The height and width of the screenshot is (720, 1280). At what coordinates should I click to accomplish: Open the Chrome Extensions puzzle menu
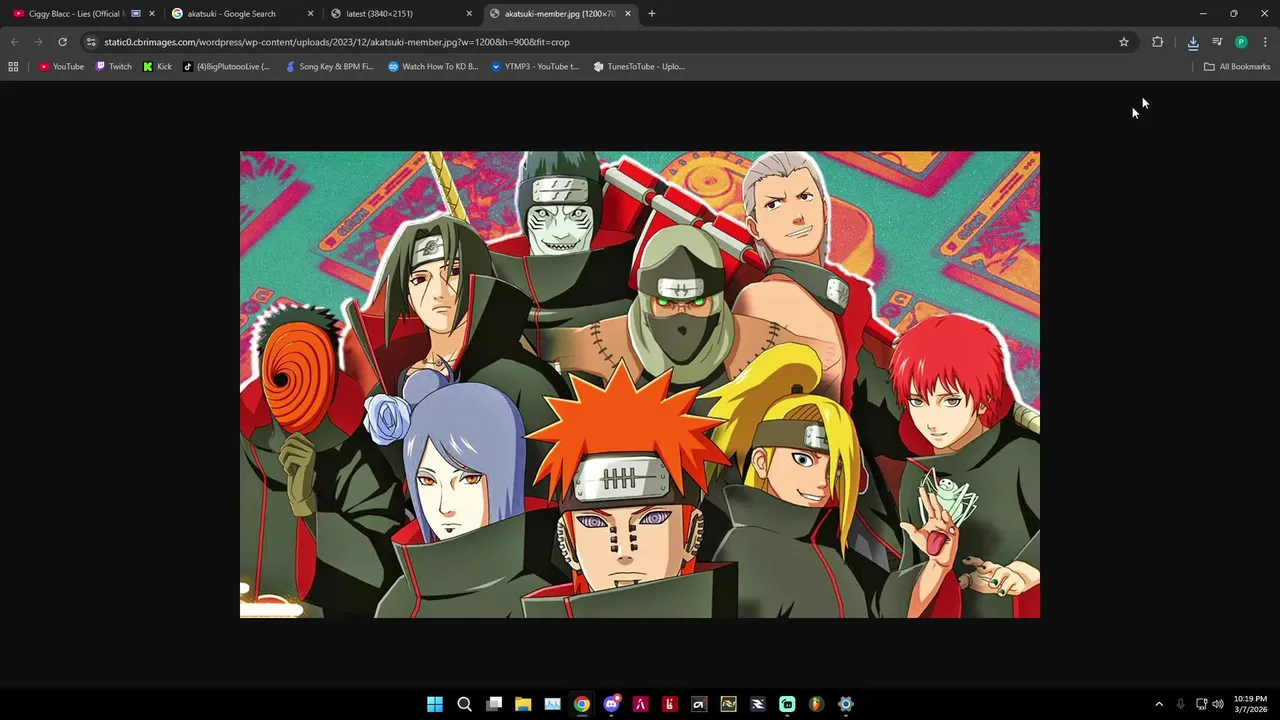(1158, 42)
